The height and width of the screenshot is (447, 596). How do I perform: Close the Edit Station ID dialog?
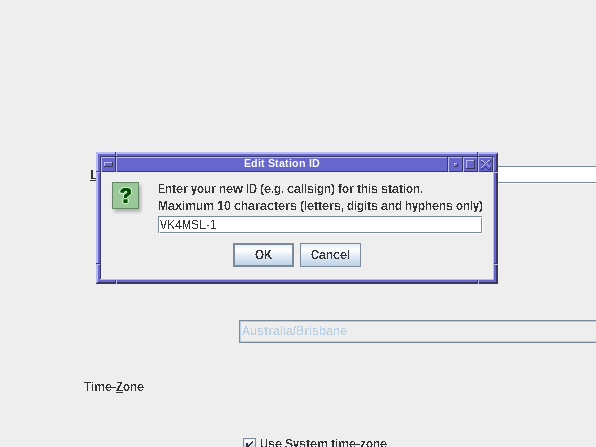(x=485, y=164)
